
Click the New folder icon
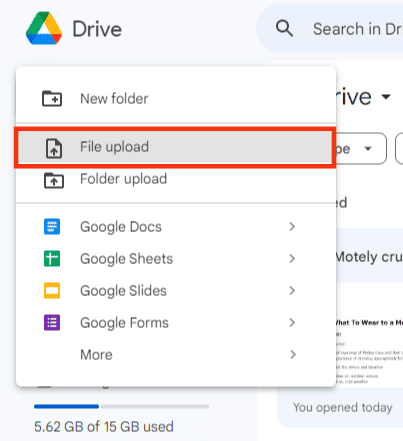click(x=52, y=99)
